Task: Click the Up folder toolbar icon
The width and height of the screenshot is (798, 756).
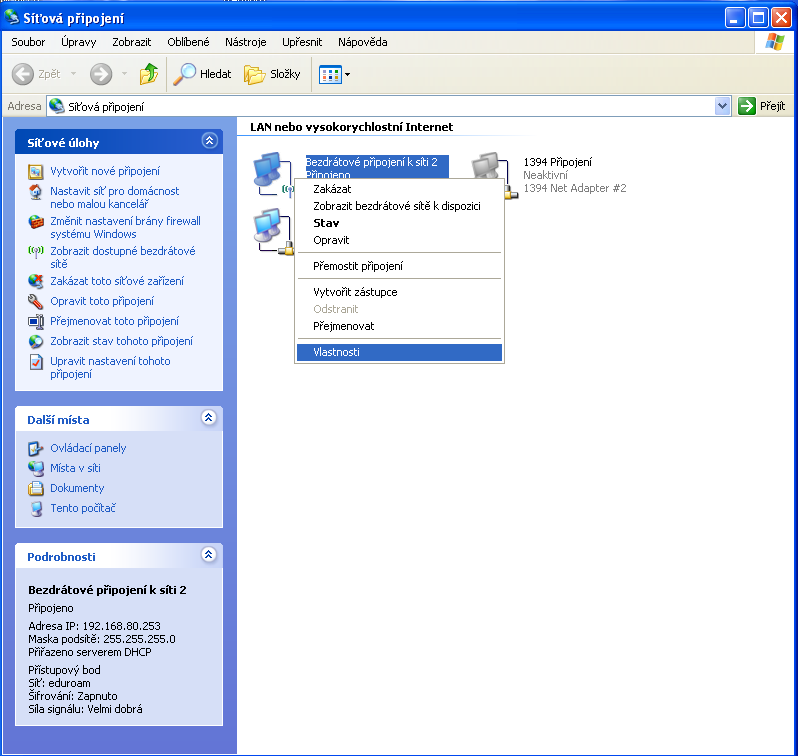Action: pos(149,74)
